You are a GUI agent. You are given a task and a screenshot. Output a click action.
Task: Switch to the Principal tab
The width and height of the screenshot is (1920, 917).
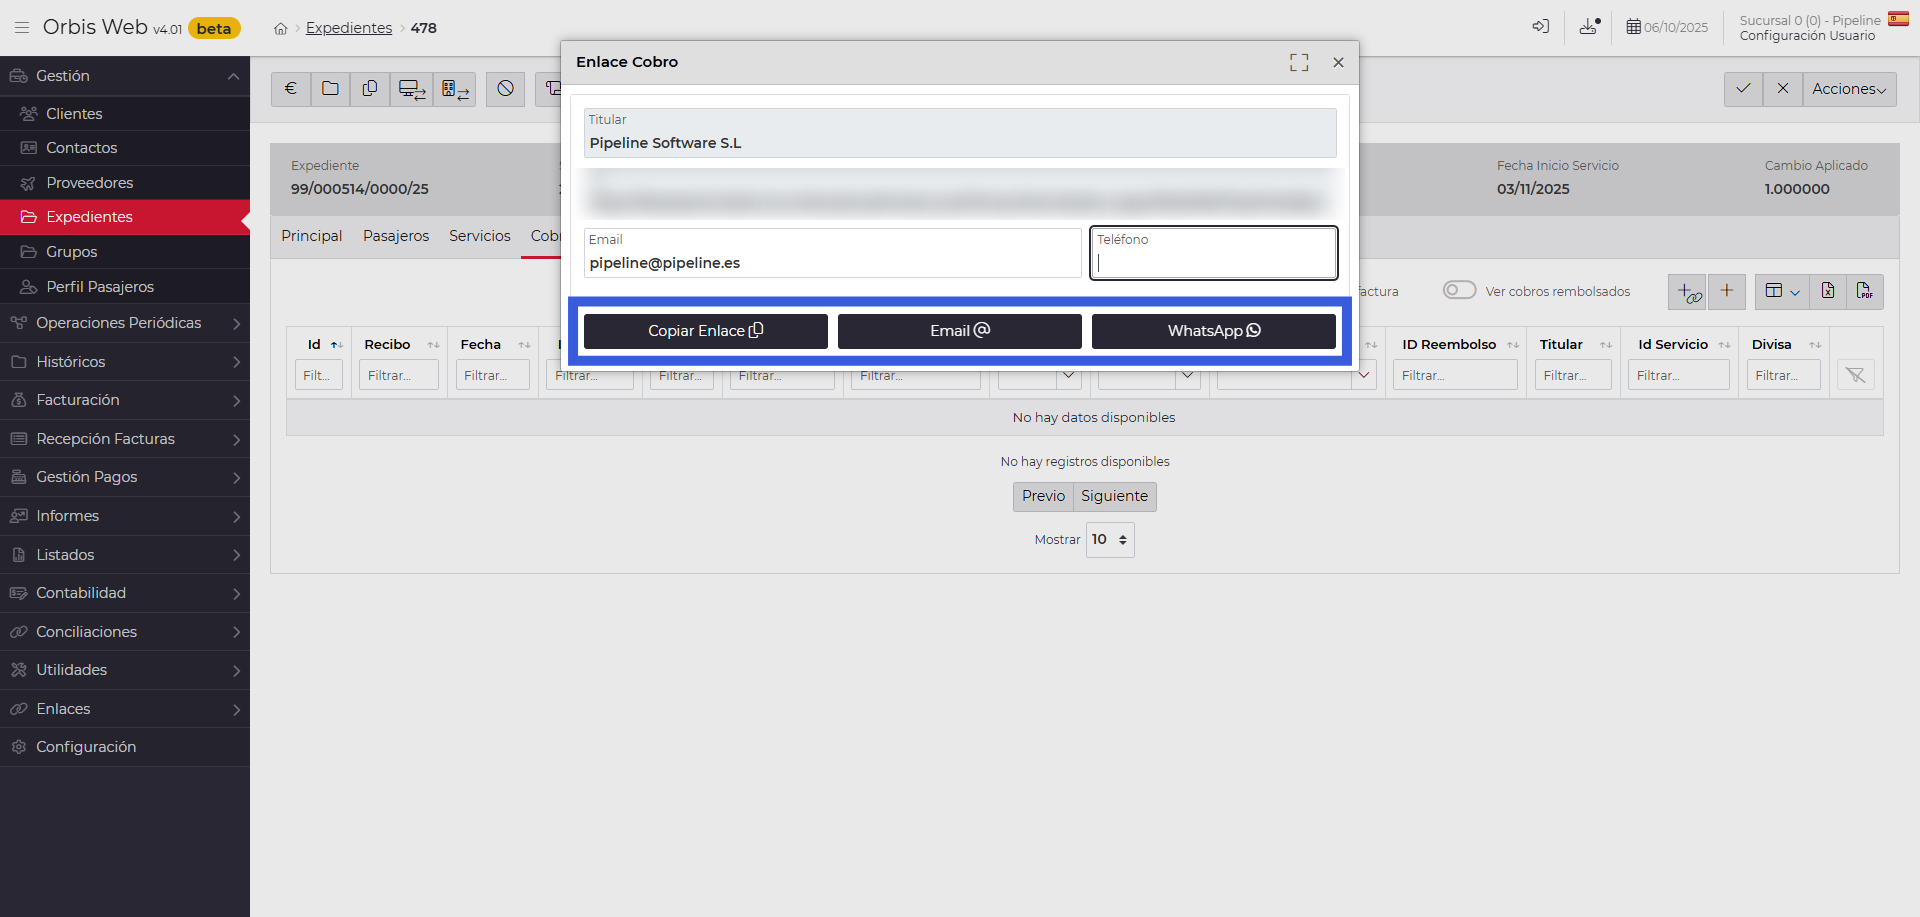click(312, 236)
